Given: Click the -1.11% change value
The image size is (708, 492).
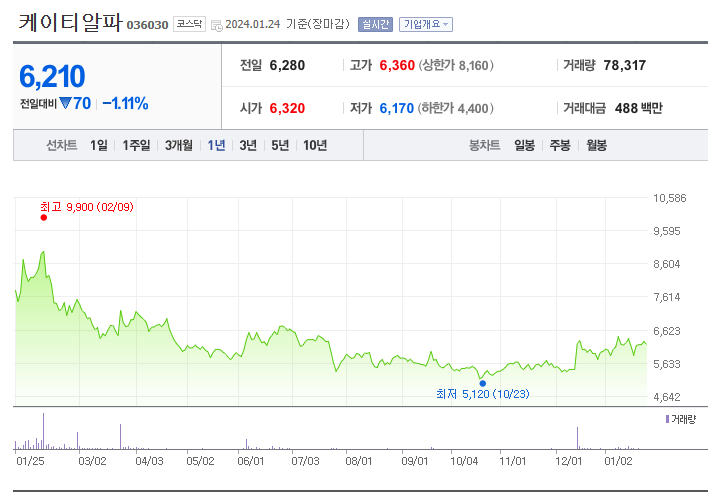Looking at the screenshot, I should click(126, 103).
